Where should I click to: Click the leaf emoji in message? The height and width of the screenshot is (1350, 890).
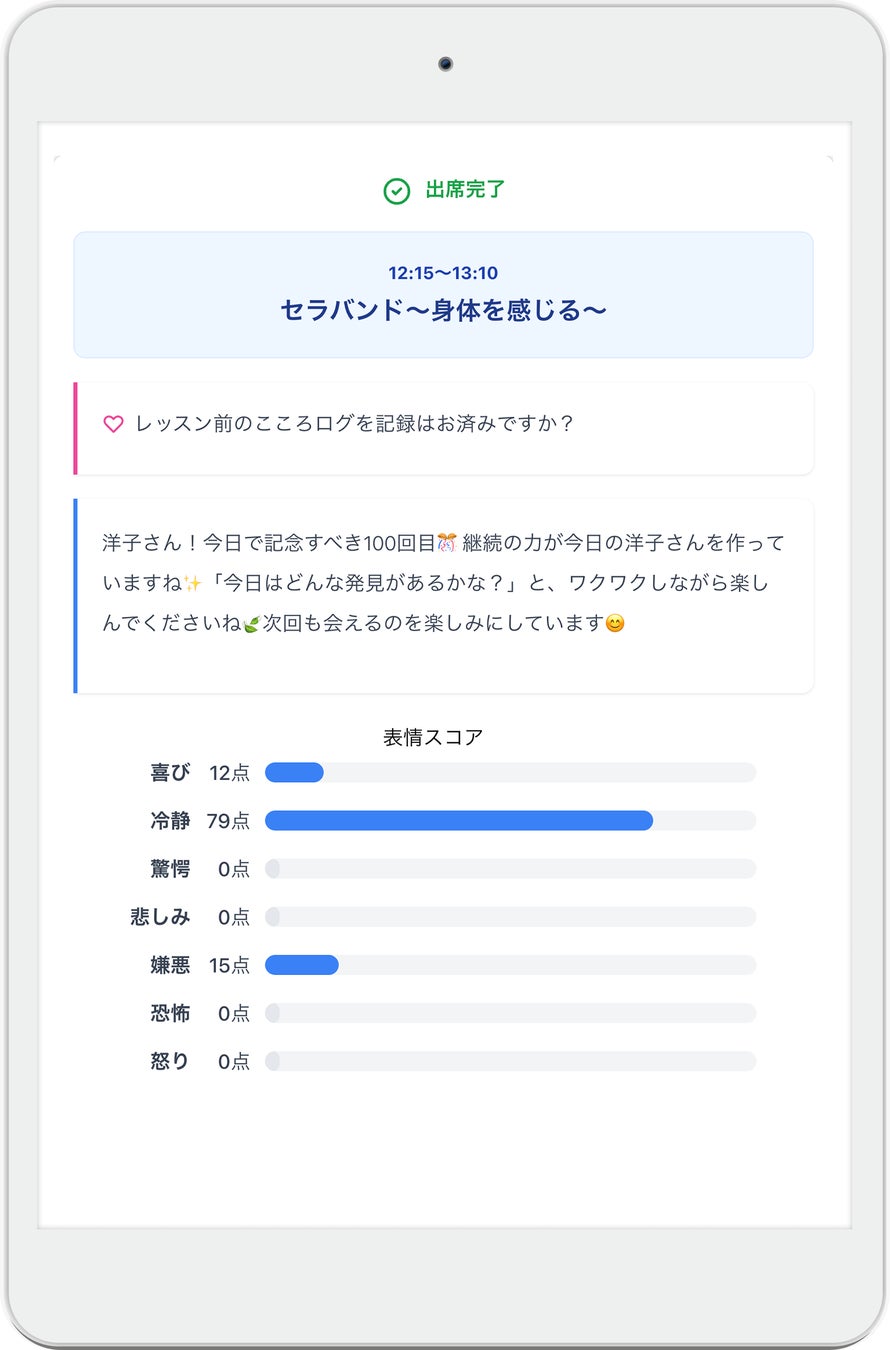pyautogui.click(x=252, y=624)
